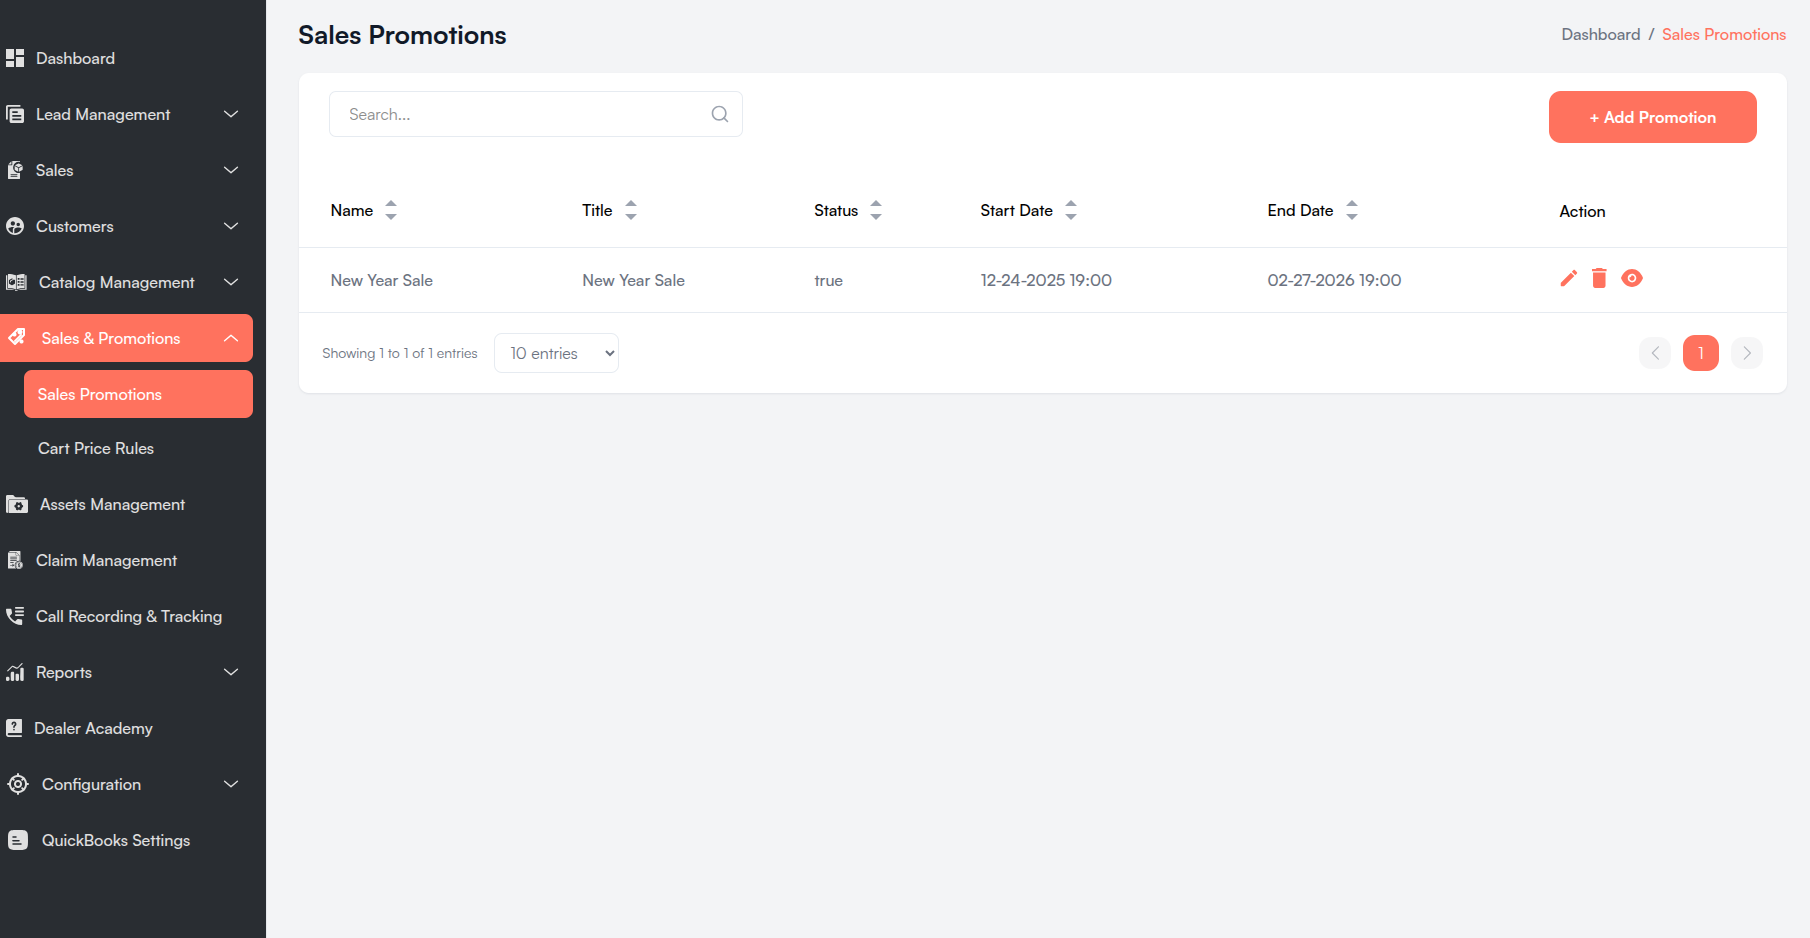Screen dimensions: 1810x938
Task: Expand the Sales menu chevron
Action: (231, 170)
